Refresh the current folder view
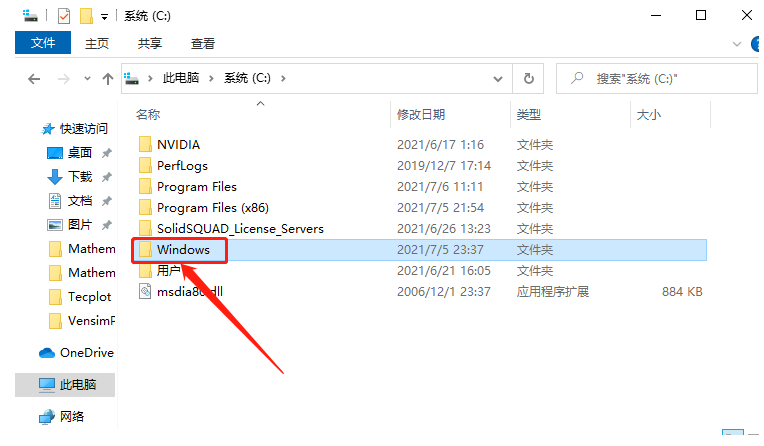Screen dimensions: 764x446 point(529,78)
